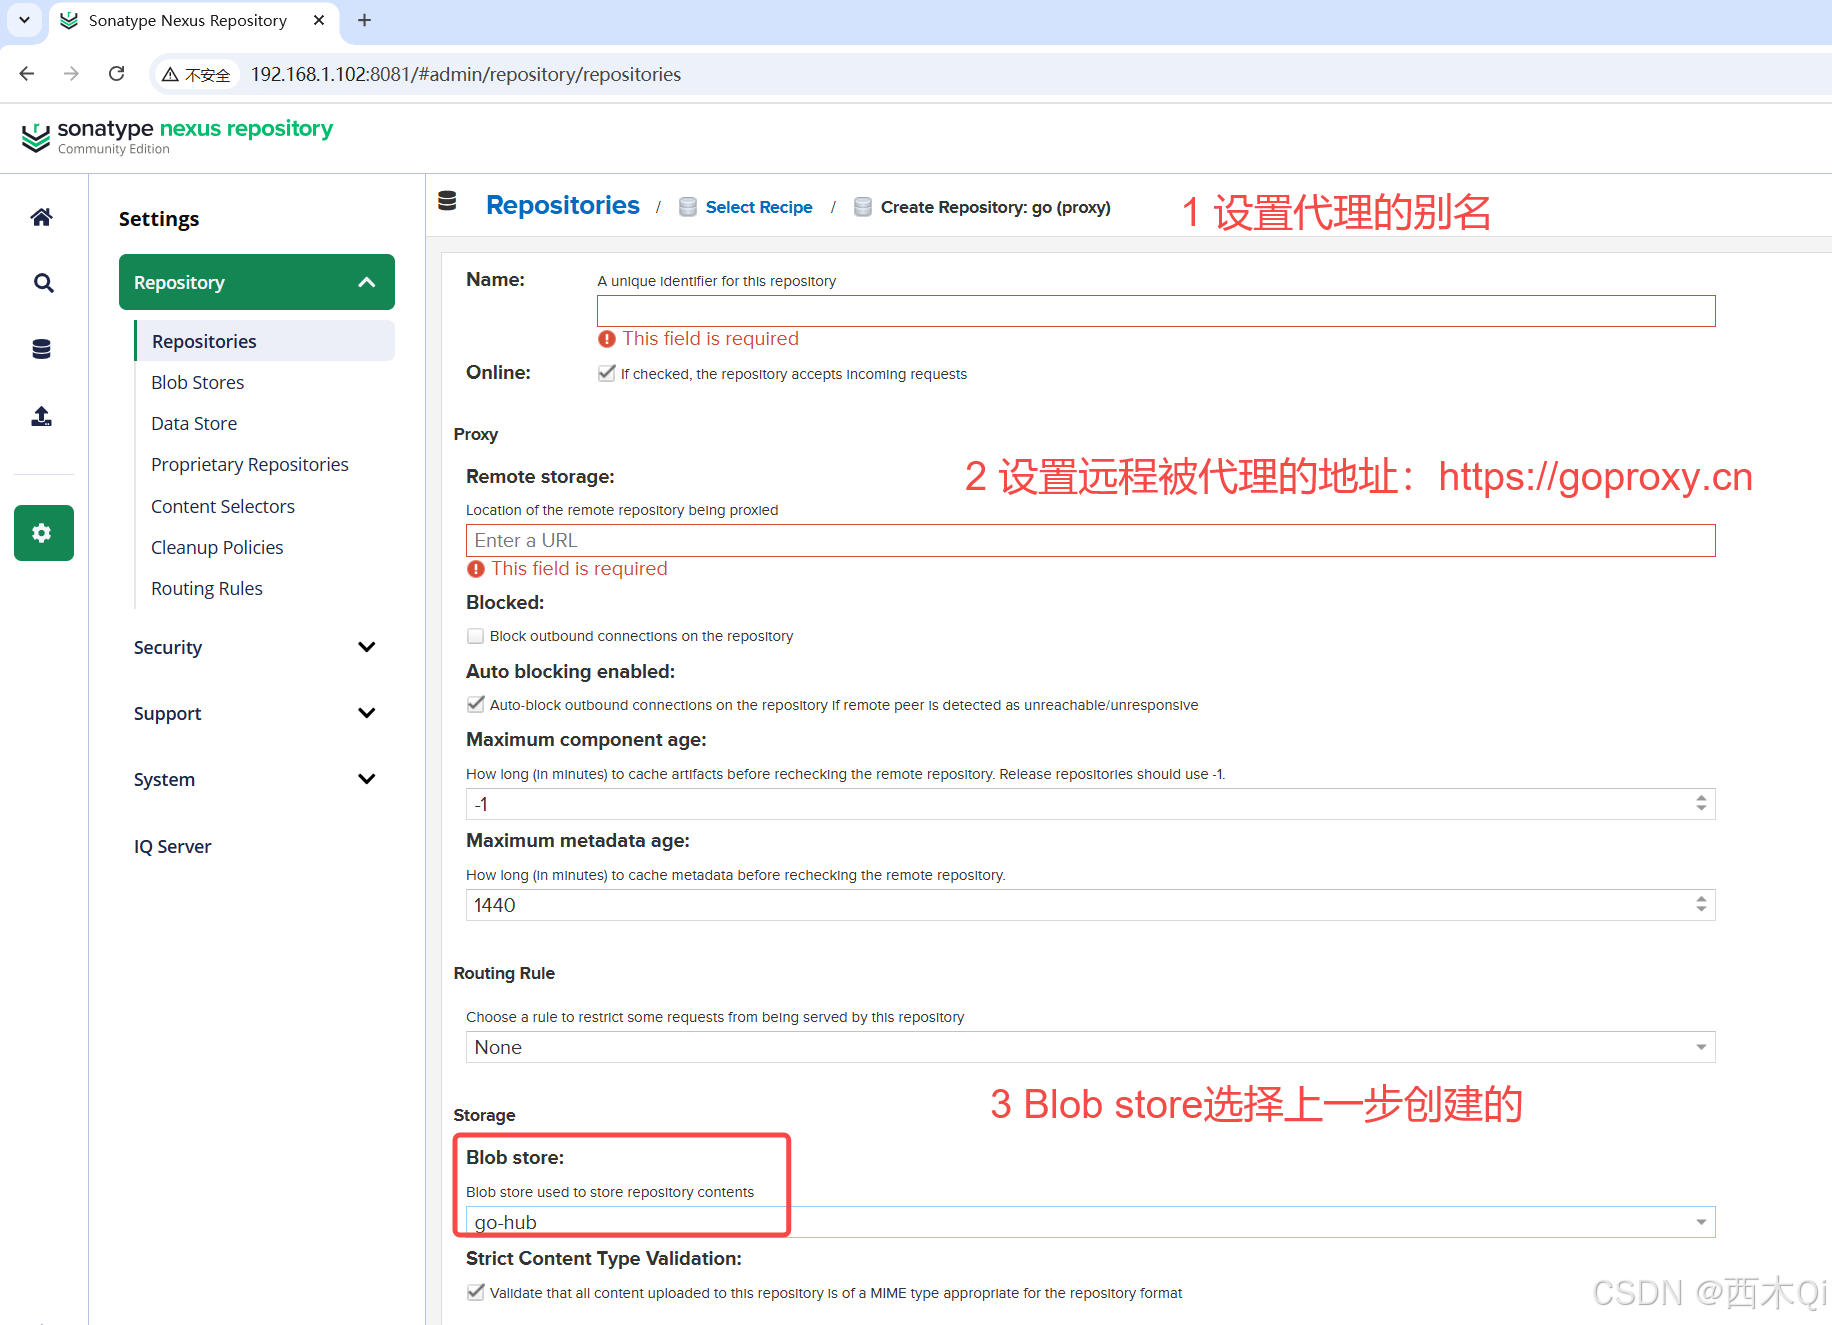1832x1325 pixels.
Task: Open the search icon in left sidebar
Action: click(43, 283)
